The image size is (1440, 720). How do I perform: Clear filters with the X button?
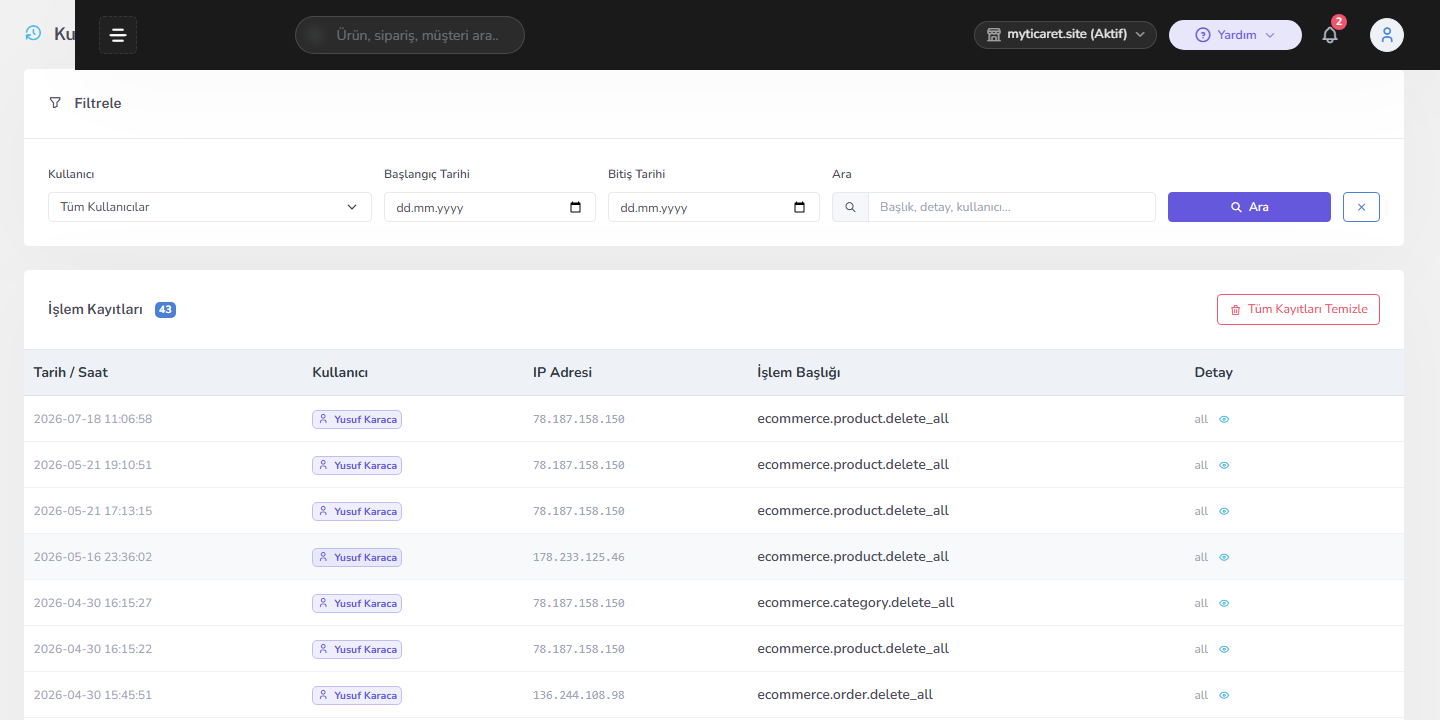tap(1361, 207)
